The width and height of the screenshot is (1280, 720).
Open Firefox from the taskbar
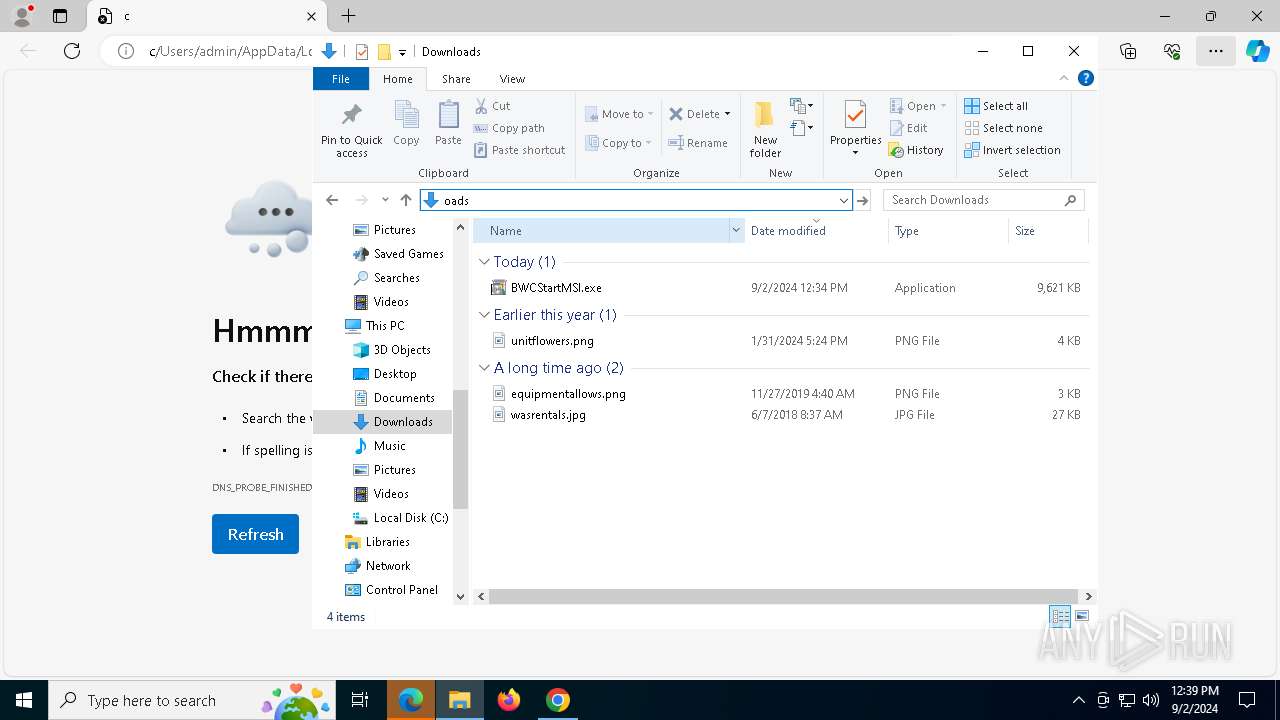click(509, 700)
